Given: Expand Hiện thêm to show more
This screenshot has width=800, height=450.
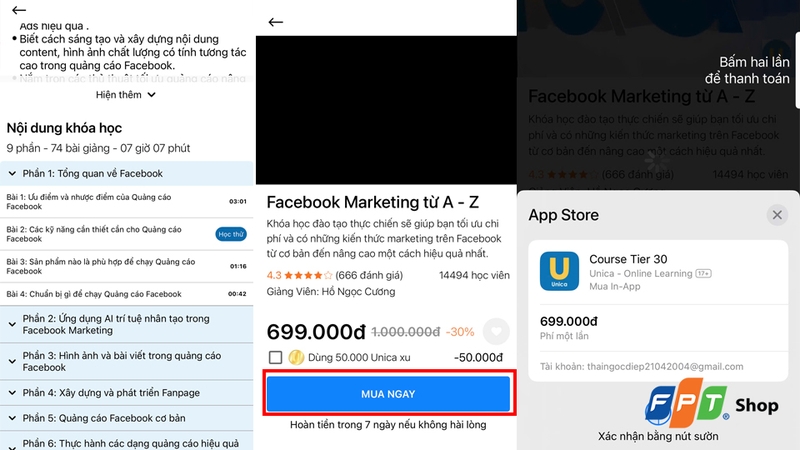Looking at the screenshot, I should click(126, 94).
